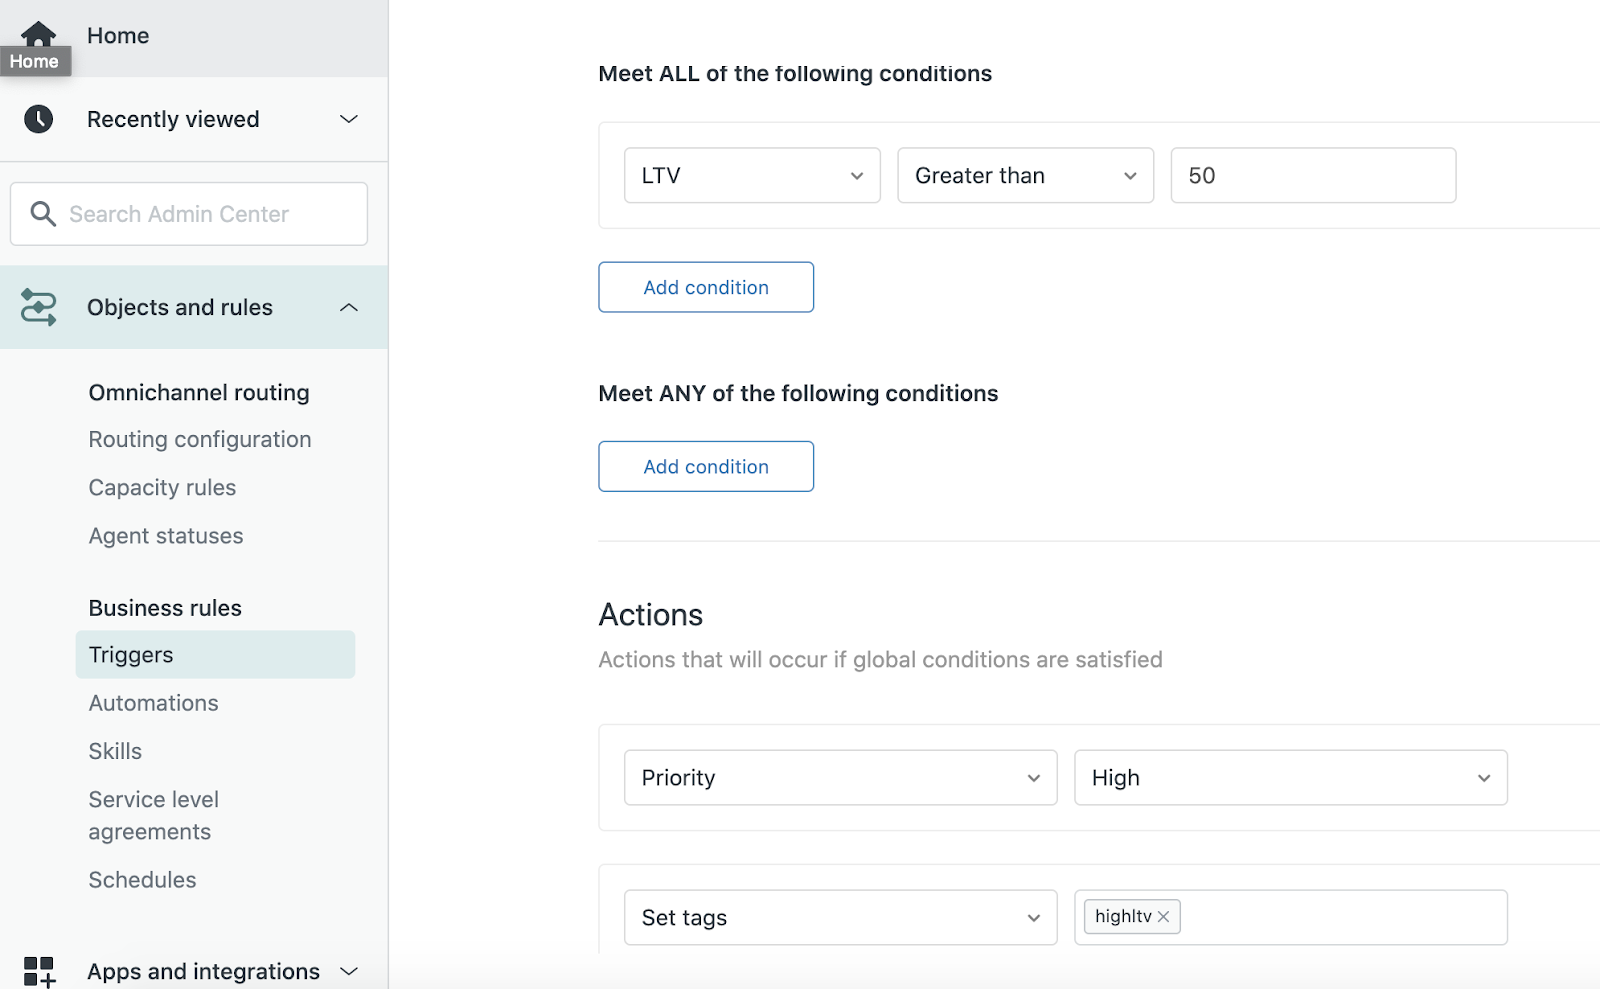This screenshot has width=1600, height=989.
Task: Select Triggers under Business rules
Action: pos(215,654)
